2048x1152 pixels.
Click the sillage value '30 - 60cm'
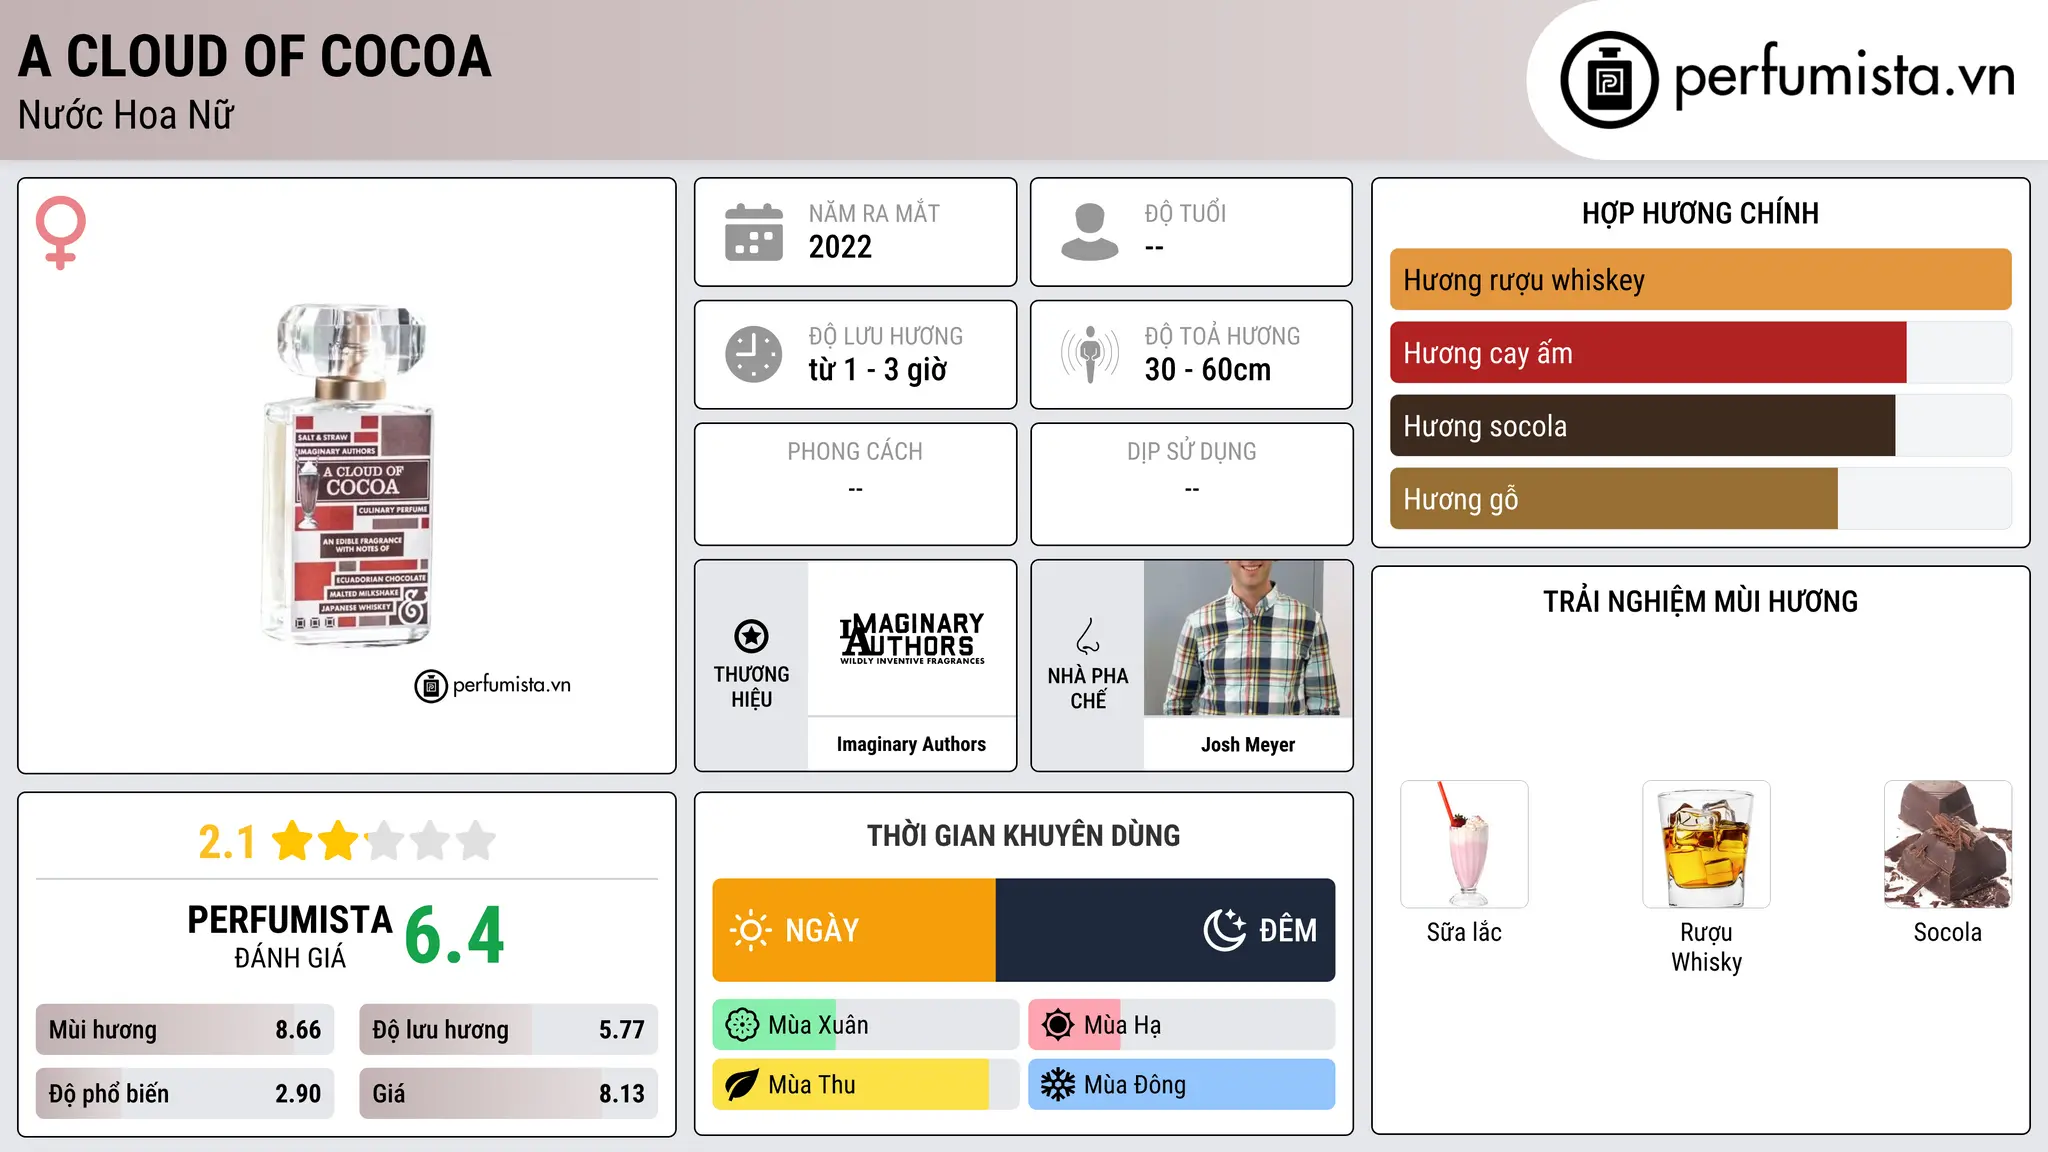pos(1208,370)
